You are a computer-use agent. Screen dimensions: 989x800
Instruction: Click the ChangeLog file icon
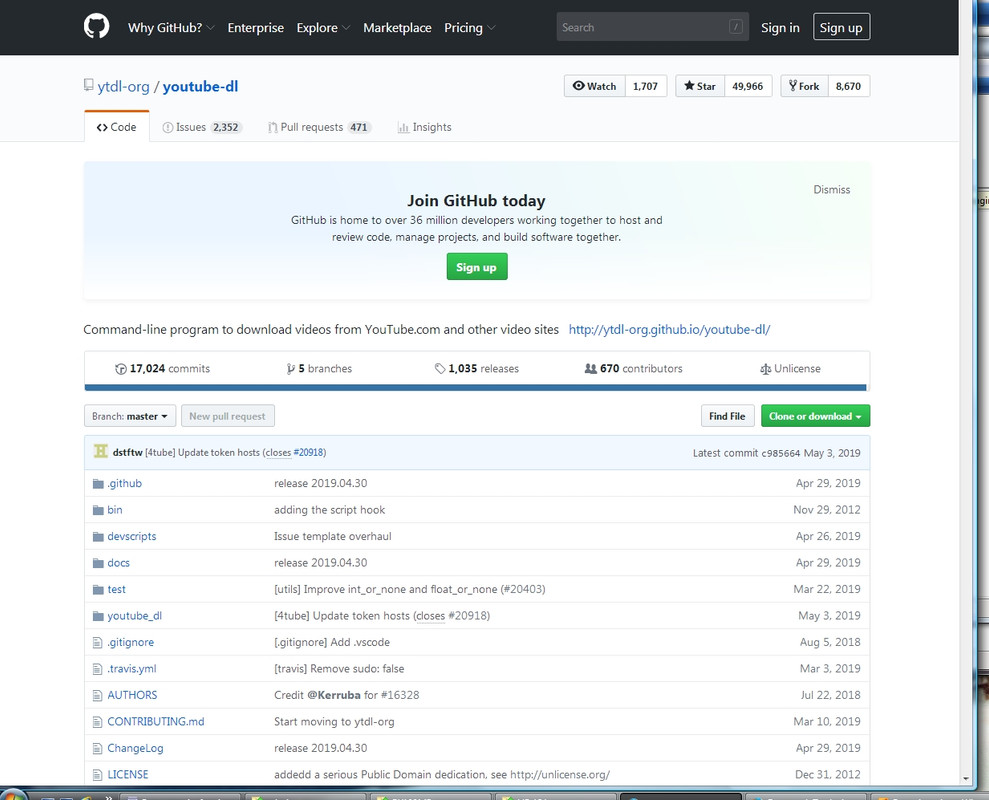point(97,748)
